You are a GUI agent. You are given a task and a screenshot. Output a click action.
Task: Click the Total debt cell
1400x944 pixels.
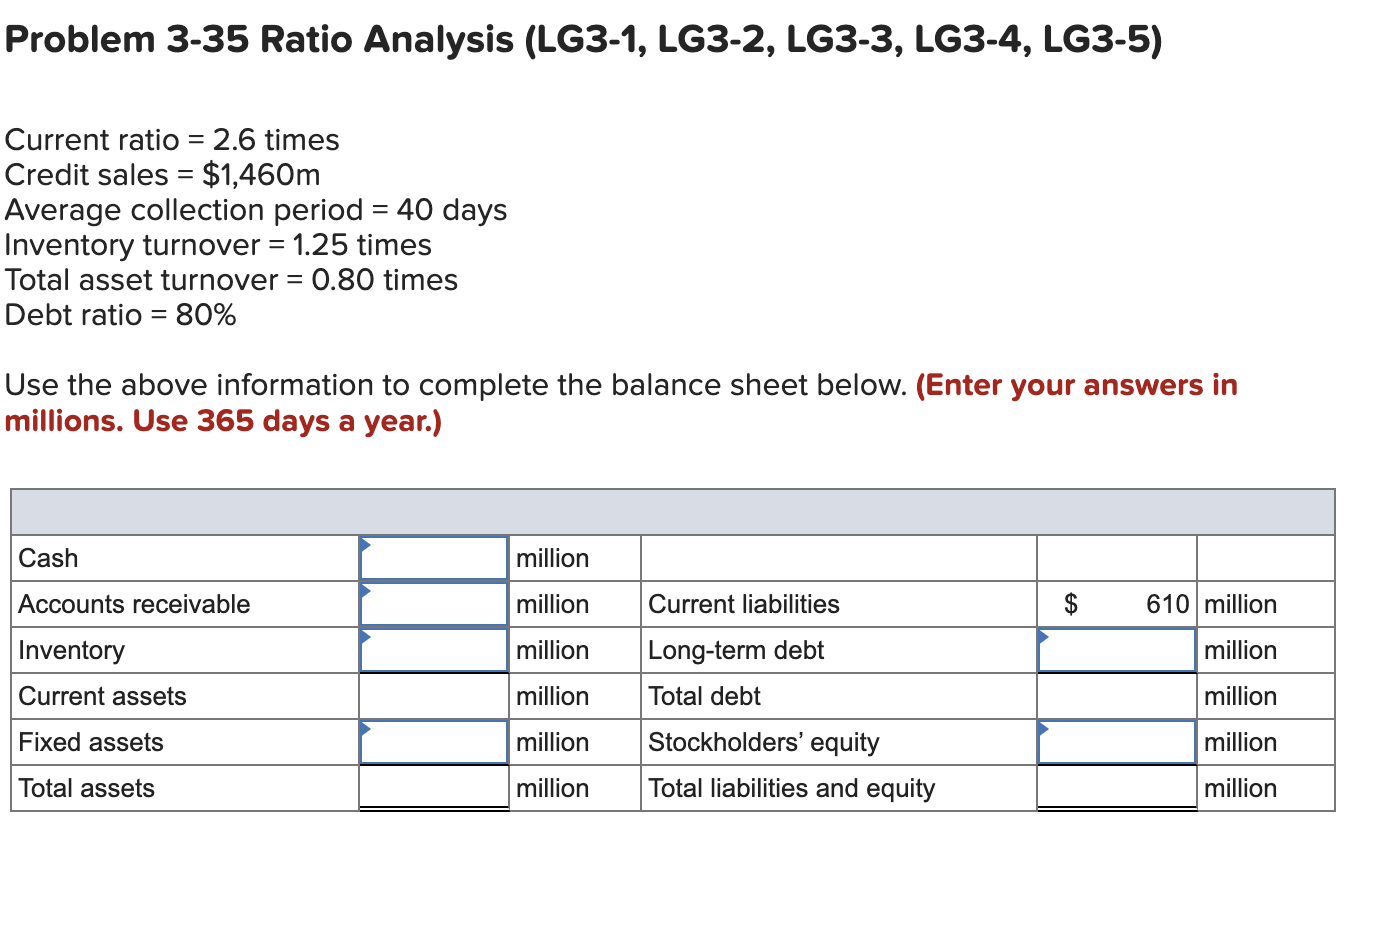point(705,696)
